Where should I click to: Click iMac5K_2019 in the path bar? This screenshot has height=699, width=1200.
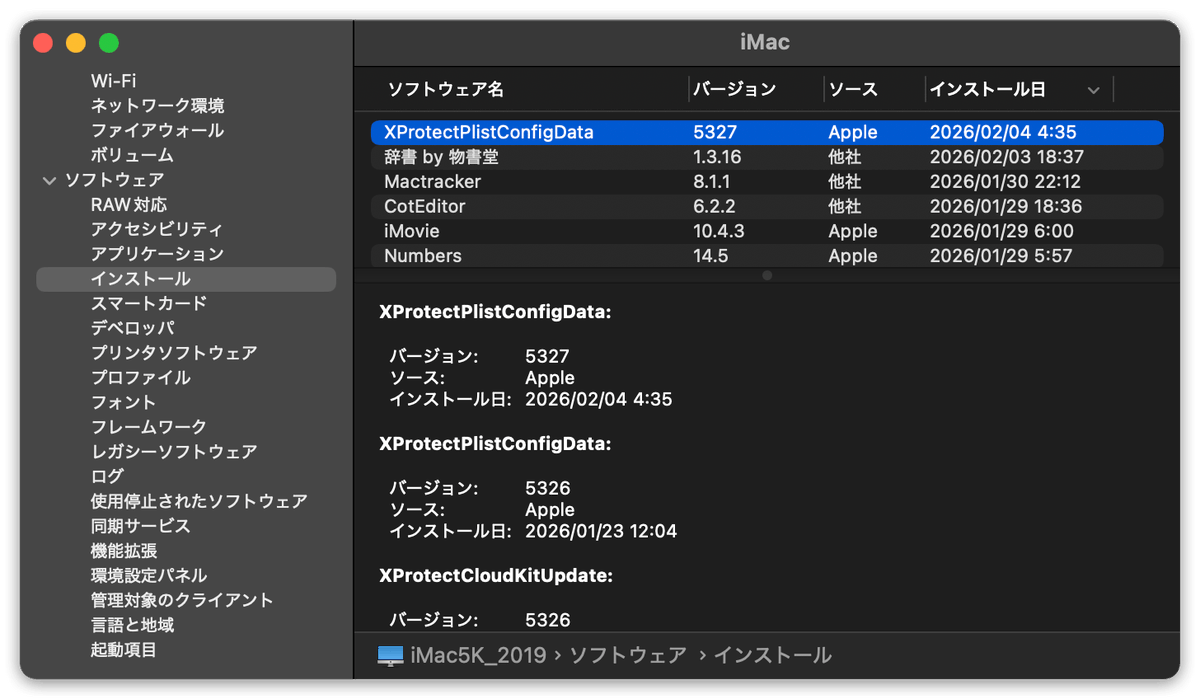(x=478, y=656)
